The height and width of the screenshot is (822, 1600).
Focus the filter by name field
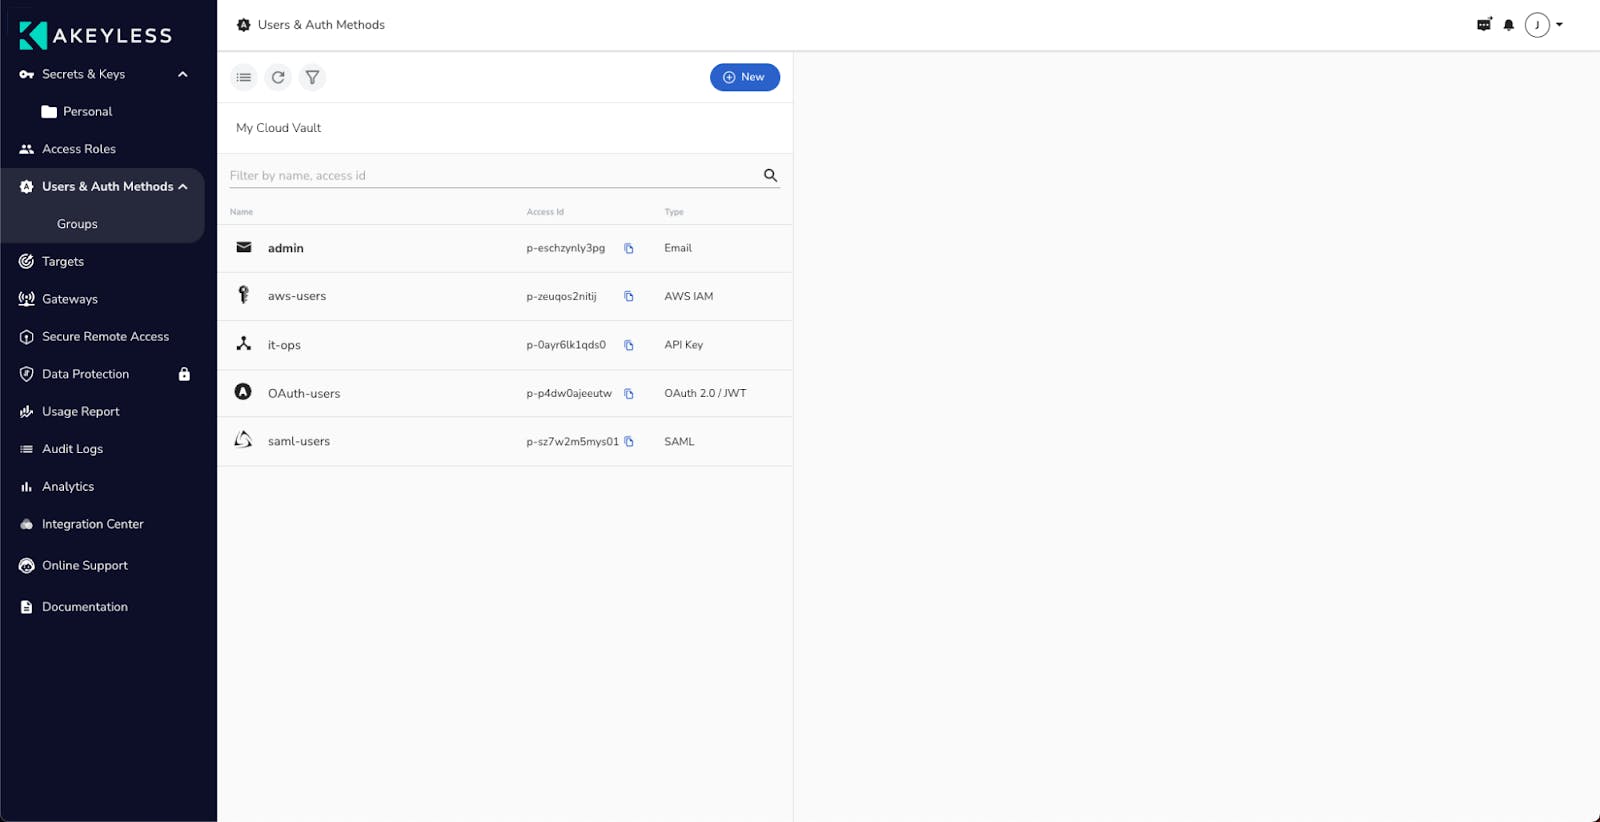pyautogui.click(x=490, y=176)
